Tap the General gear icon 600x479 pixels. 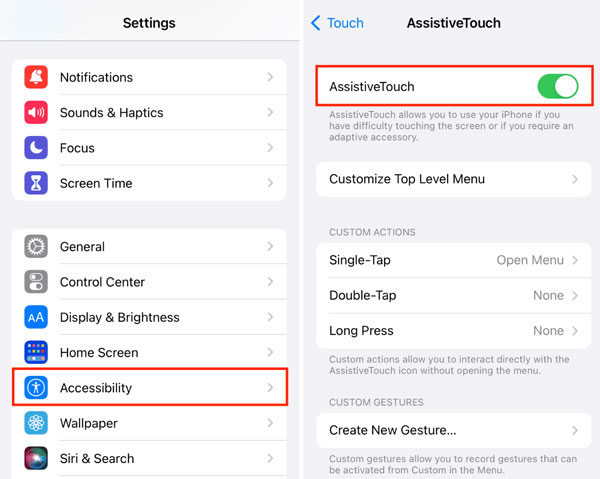[36, 247]
